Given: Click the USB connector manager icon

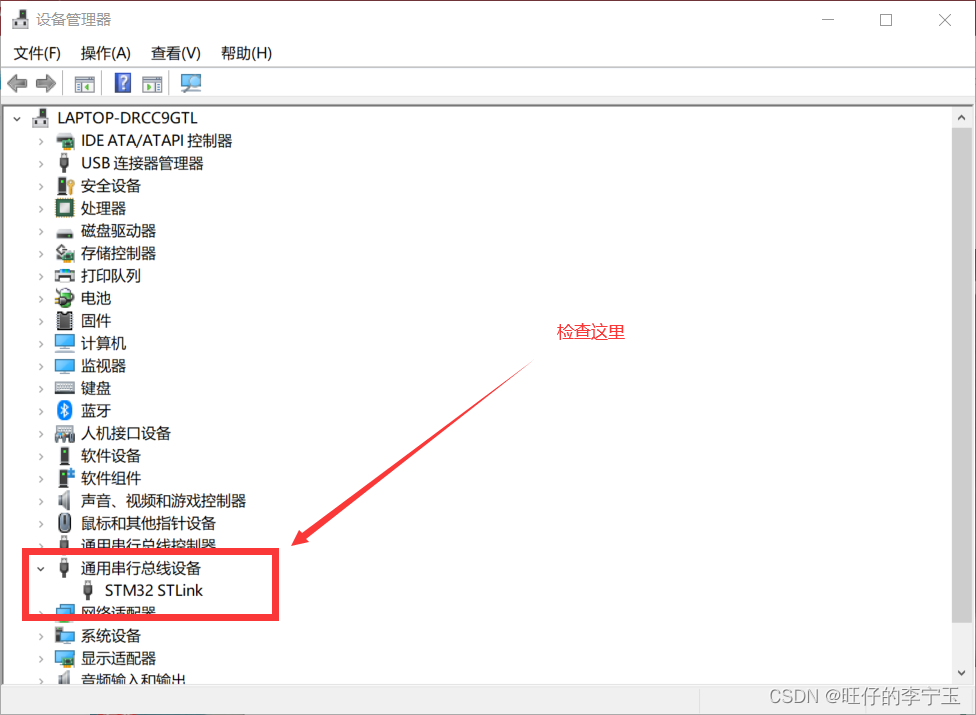Looking at the screenshot, I should [x=63, y=163].
